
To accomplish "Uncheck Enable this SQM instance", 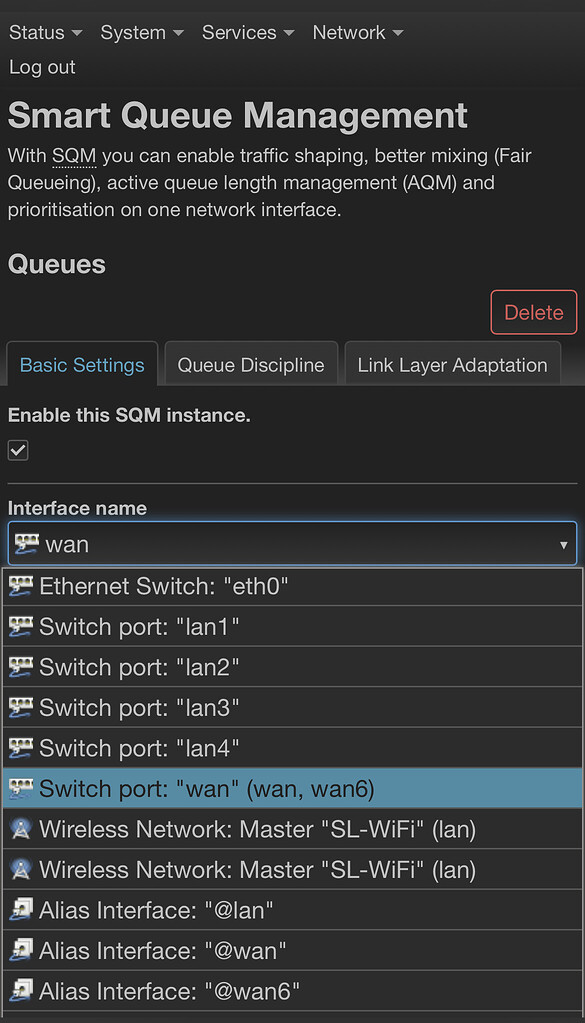I will click(17, 450).
